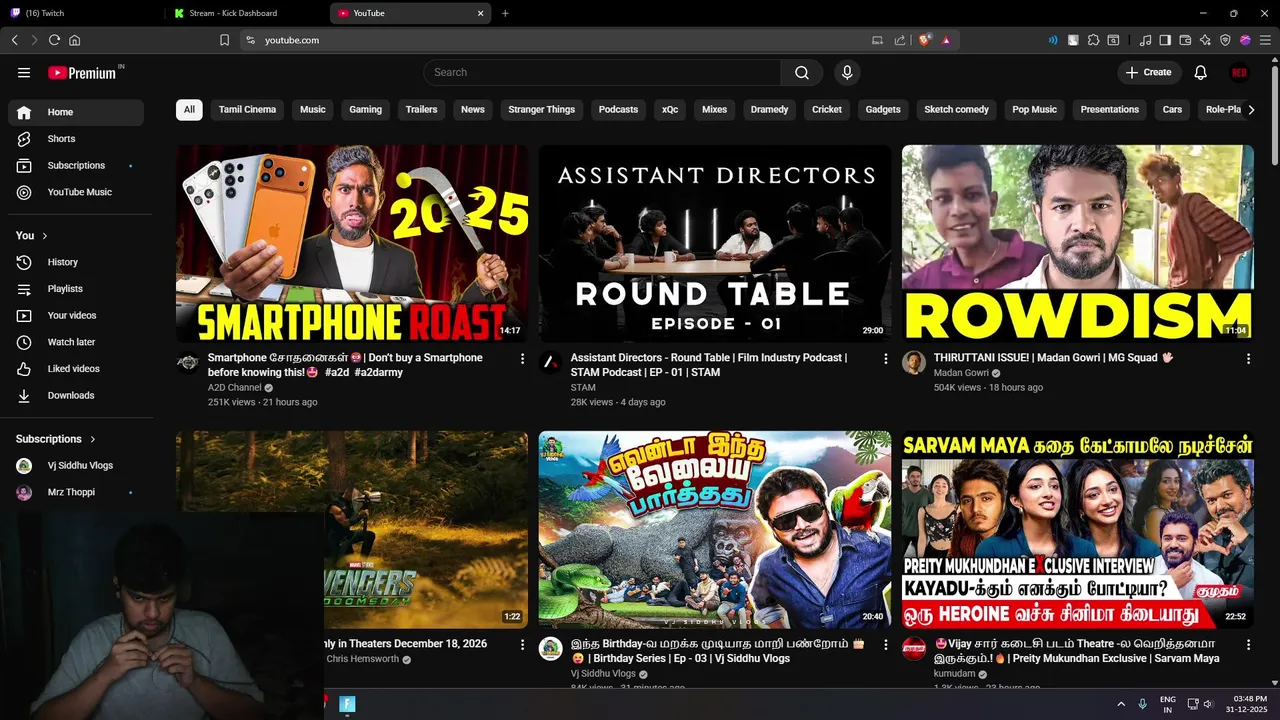Open Liked videos list
The image size is (1280, 720).
(76, 369)
